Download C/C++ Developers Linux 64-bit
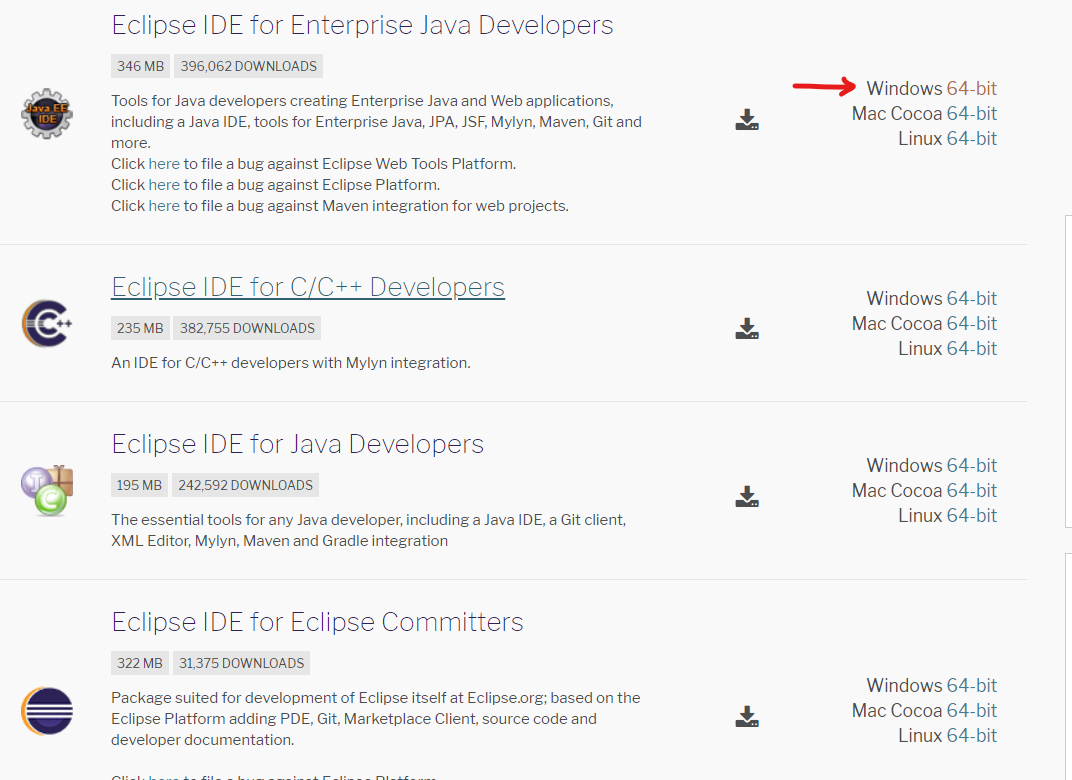This screenshot has width=1072, height=780. click(972, 349)
